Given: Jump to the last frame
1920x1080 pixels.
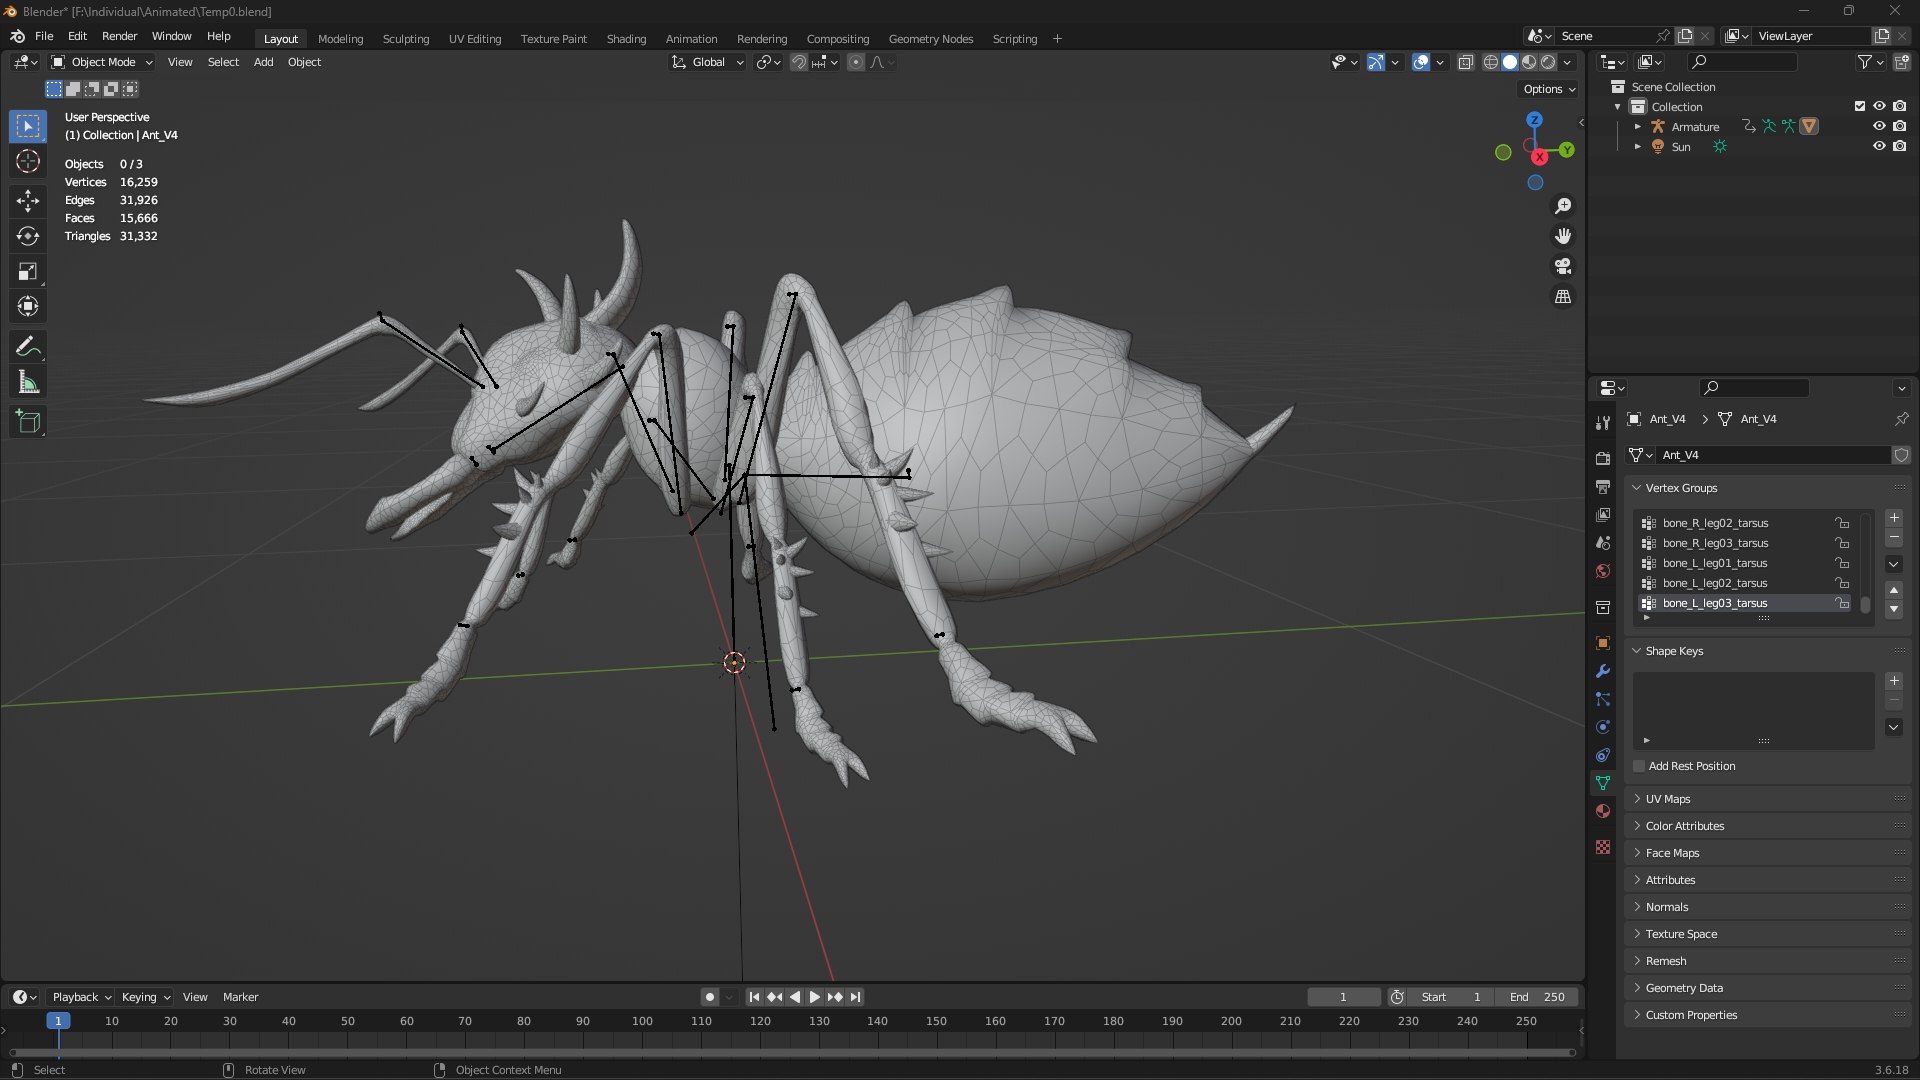Looking at the screenshot, I should point(855,997).
